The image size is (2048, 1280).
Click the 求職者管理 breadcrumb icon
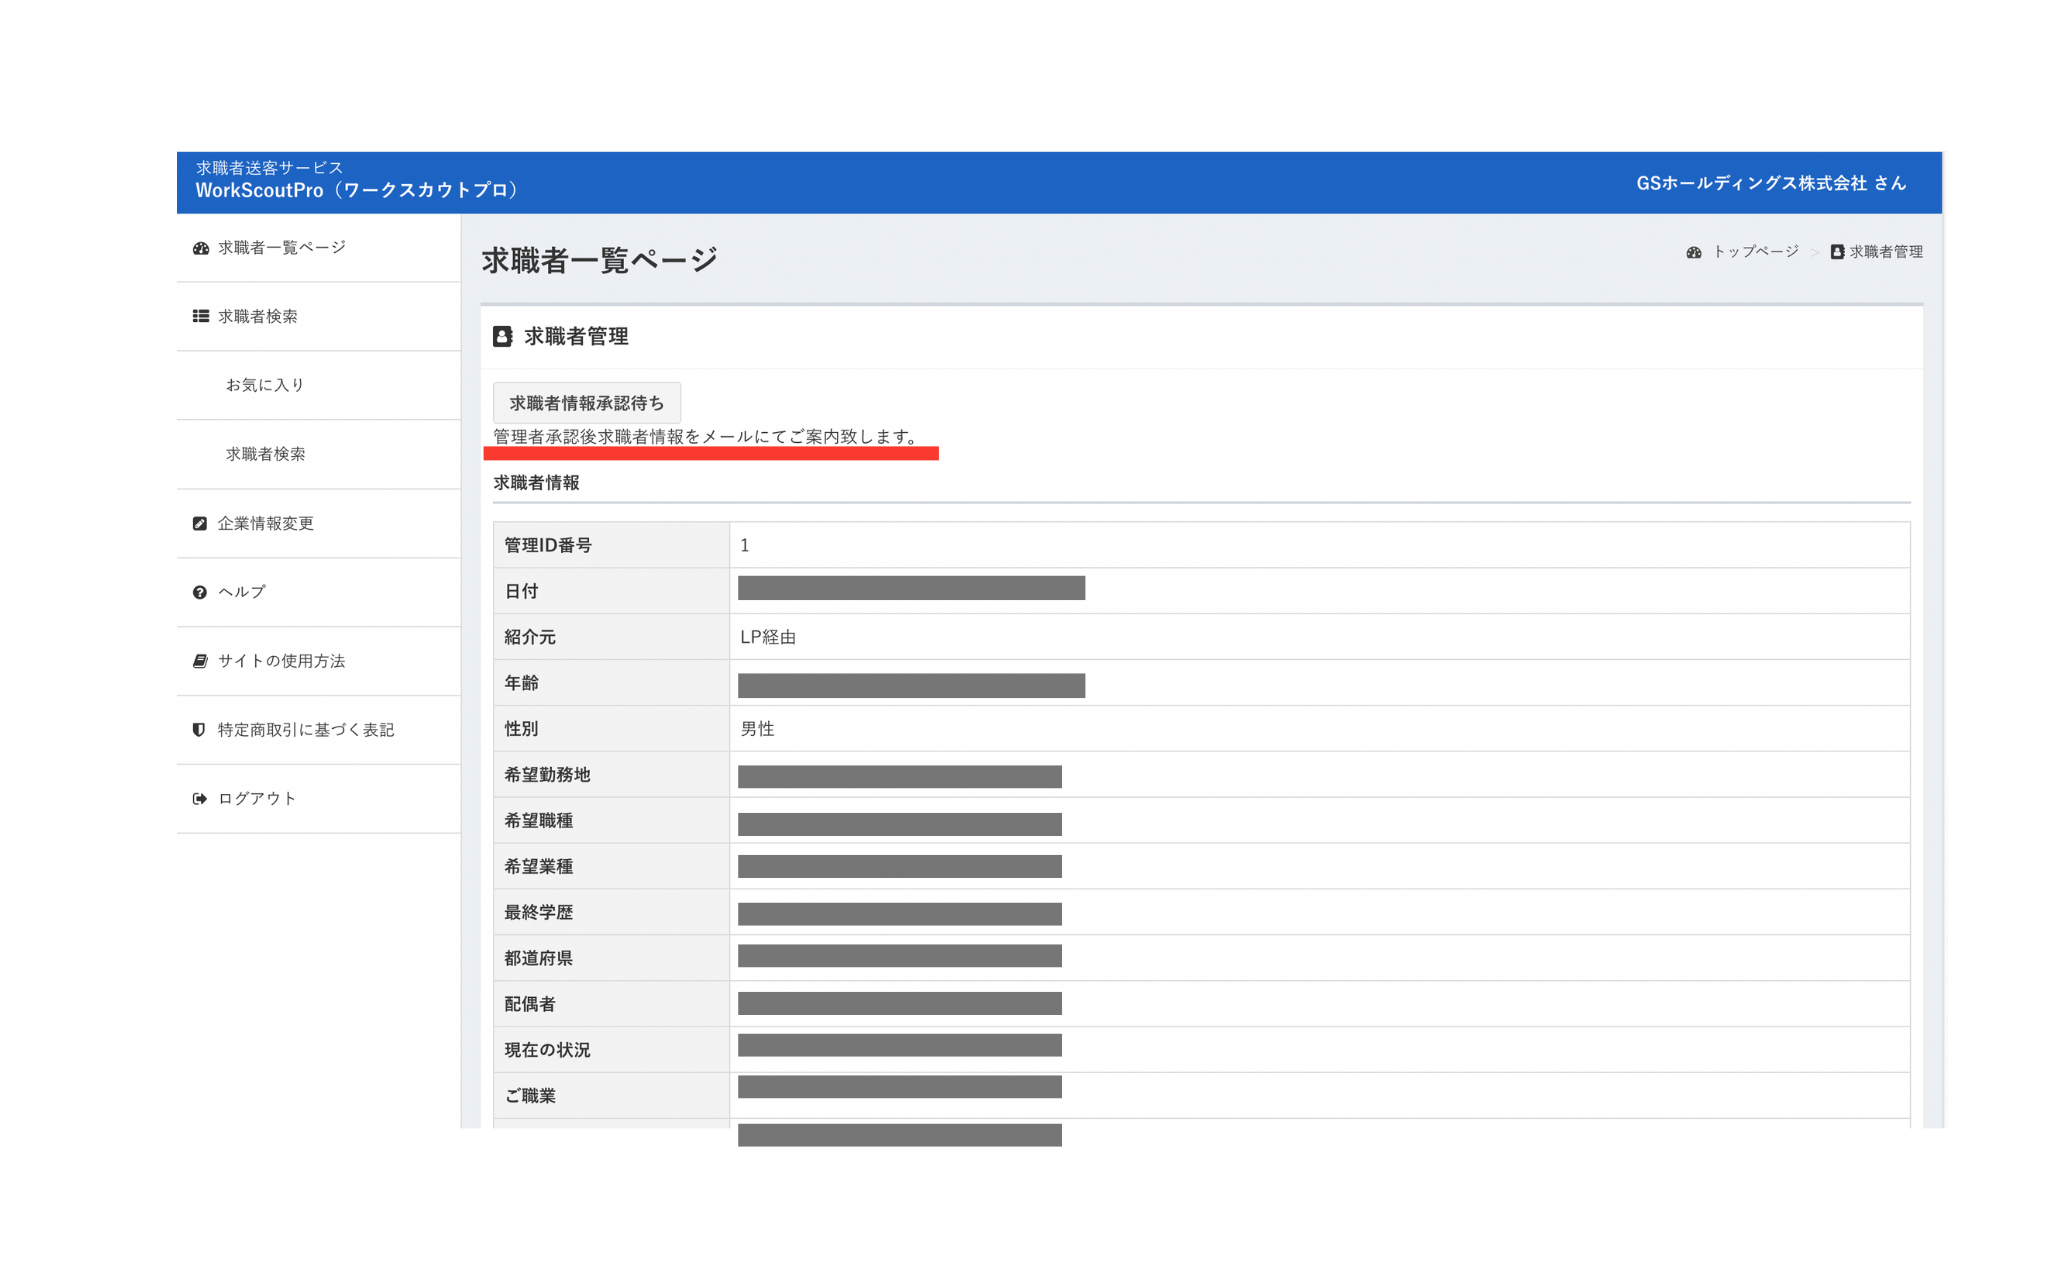point(1837,252)
